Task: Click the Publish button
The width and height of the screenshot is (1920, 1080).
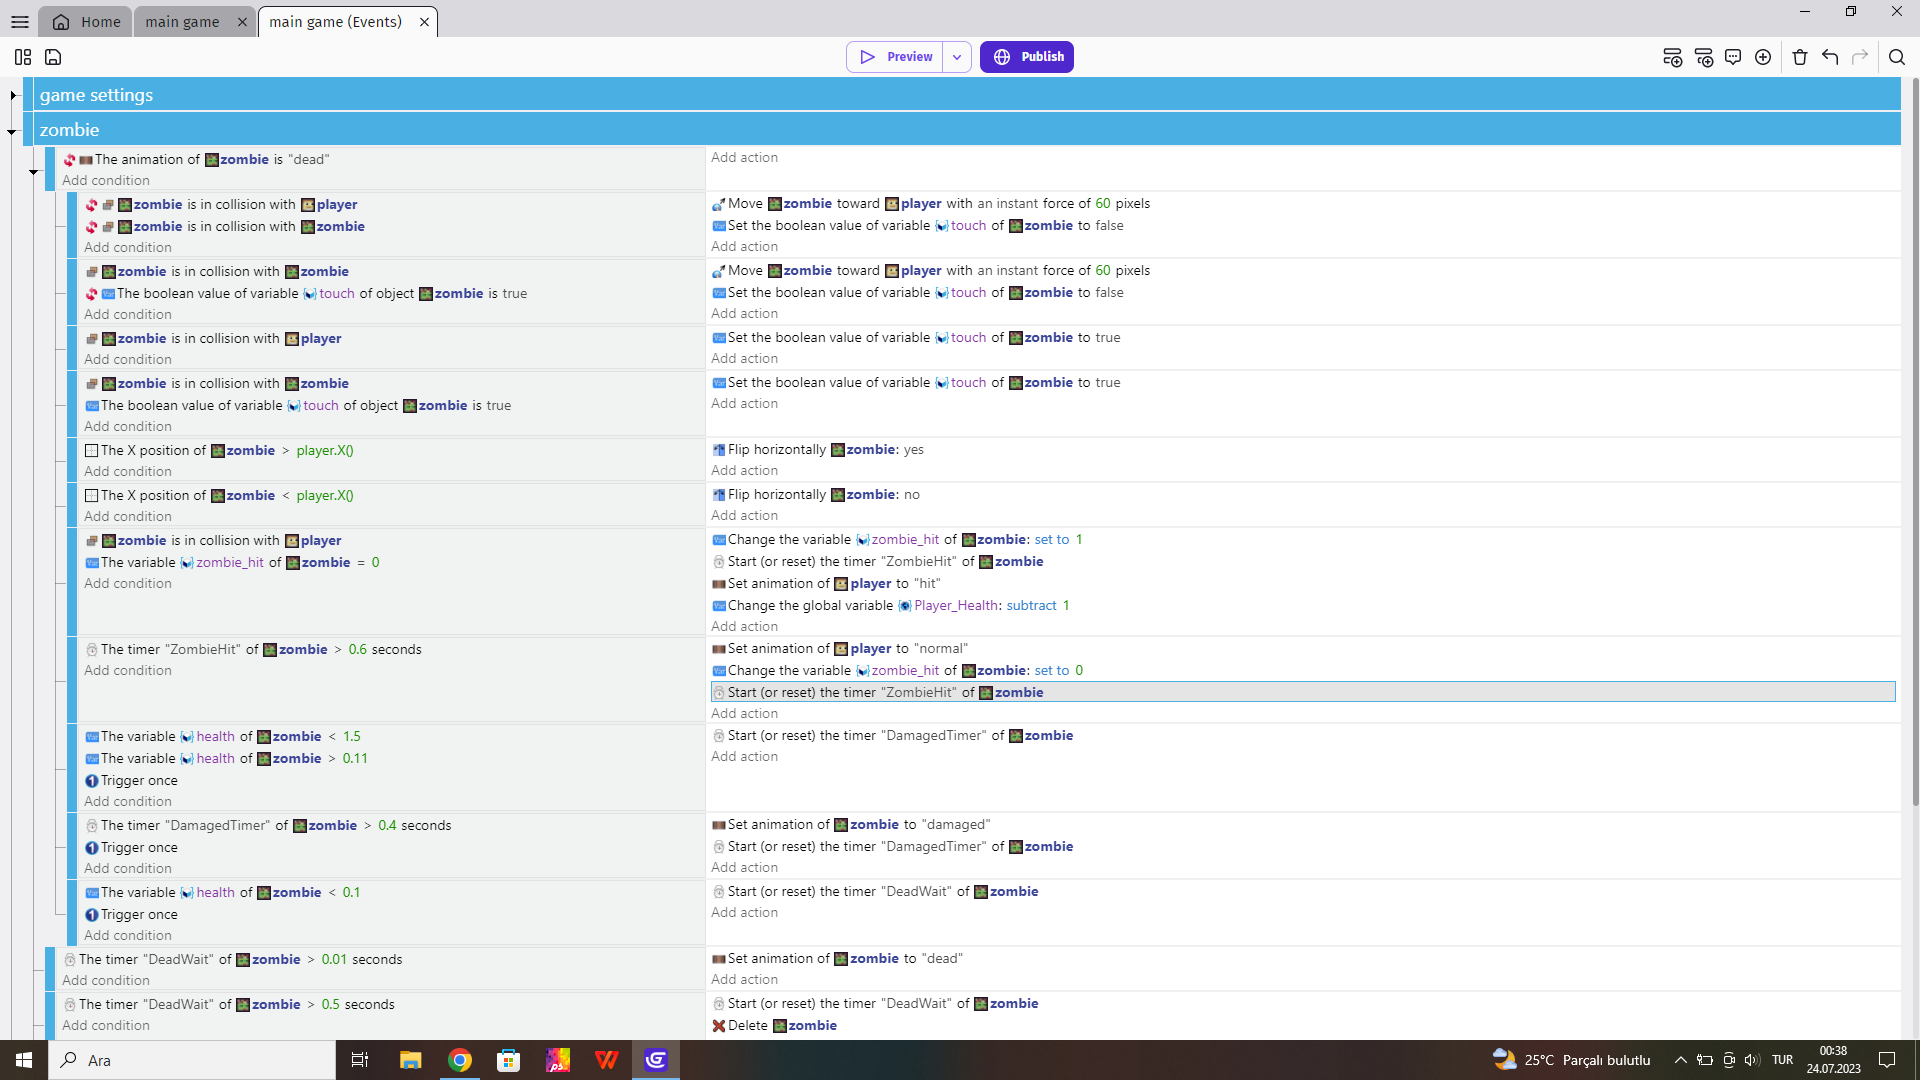Action: [1027, 57]
